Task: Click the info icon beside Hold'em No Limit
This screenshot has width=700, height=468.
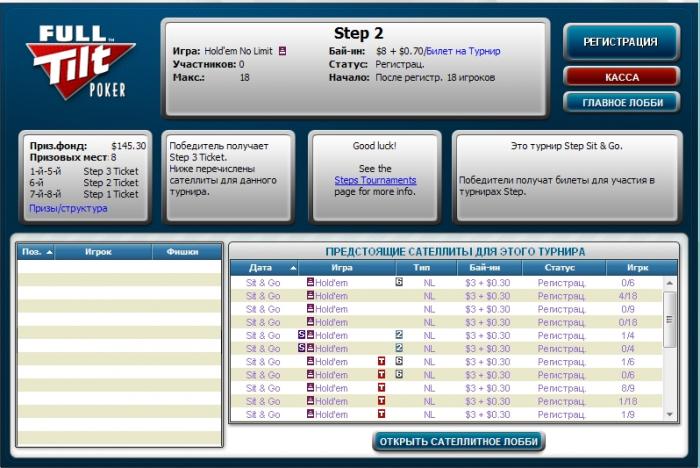Action: point(282,51)
